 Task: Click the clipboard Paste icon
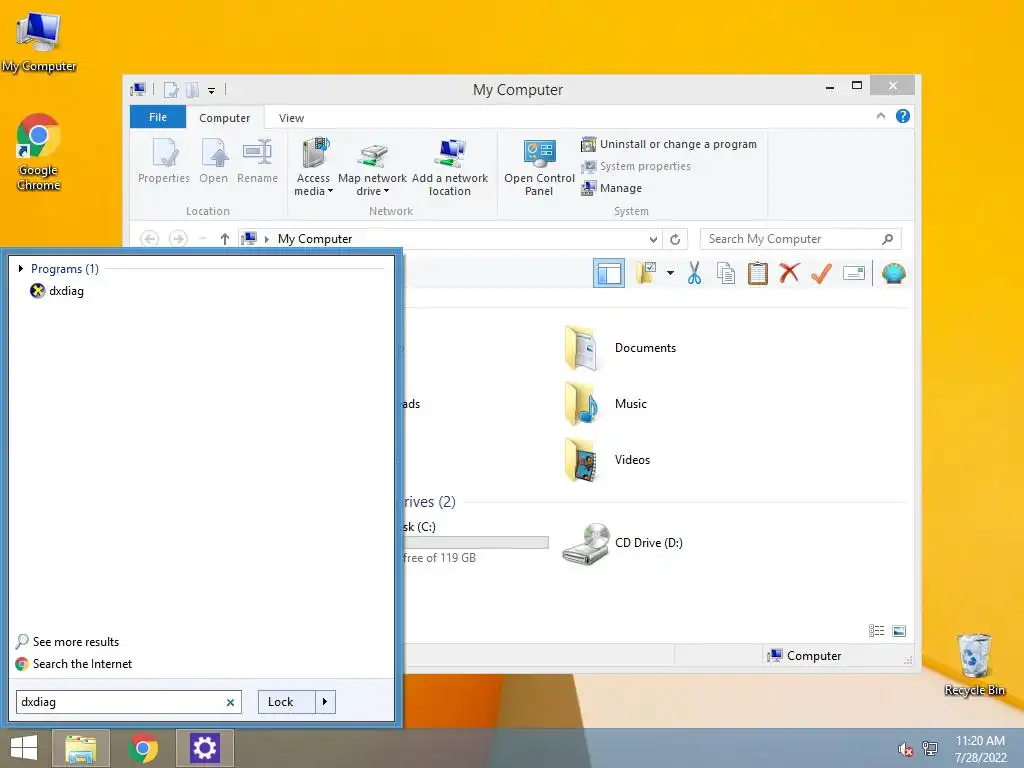[758, 273]
